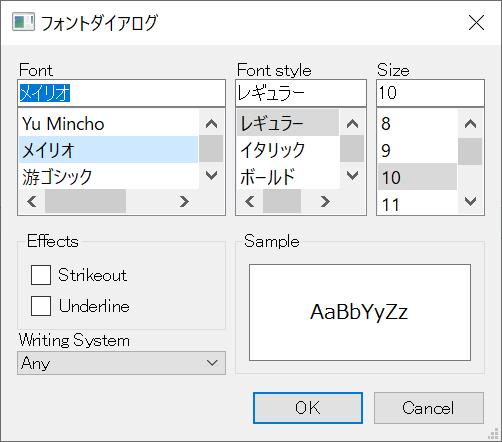This screenshot has width=502, height=442.
Task: Click Font style list scroll up arrow
Action: (x=352, y=124)
